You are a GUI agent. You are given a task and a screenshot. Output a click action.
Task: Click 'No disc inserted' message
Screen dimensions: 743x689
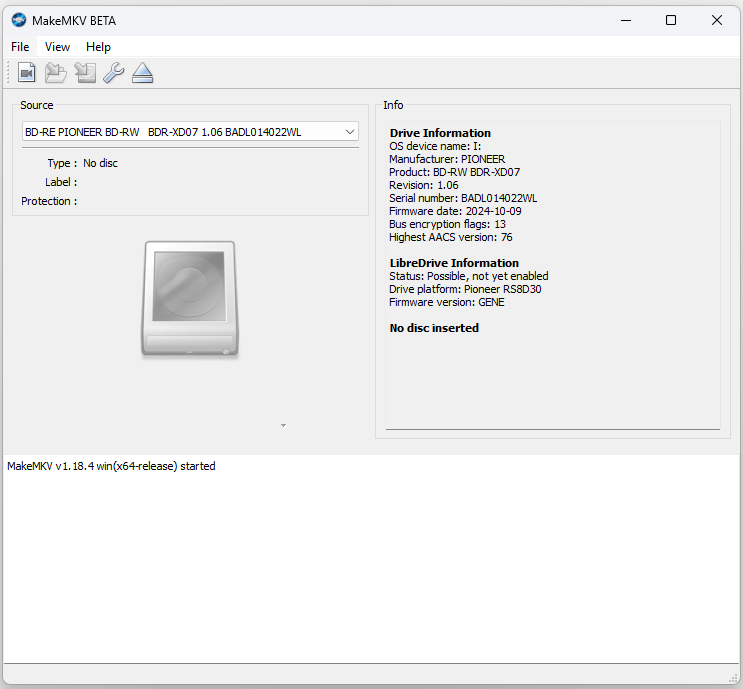(x=434, y=328)
